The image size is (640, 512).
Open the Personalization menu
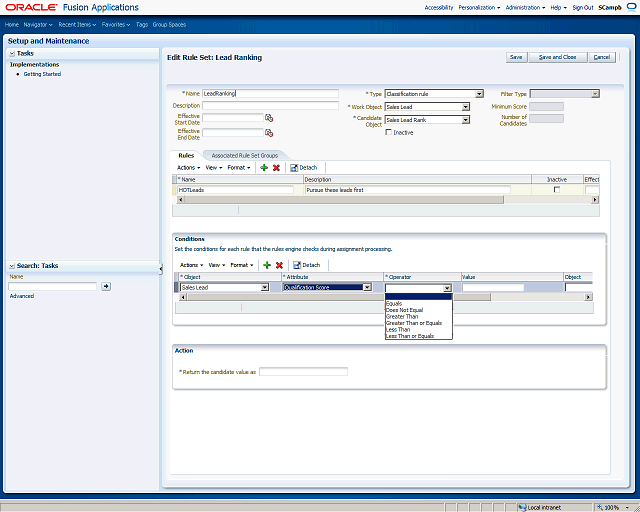click(479, 8)
